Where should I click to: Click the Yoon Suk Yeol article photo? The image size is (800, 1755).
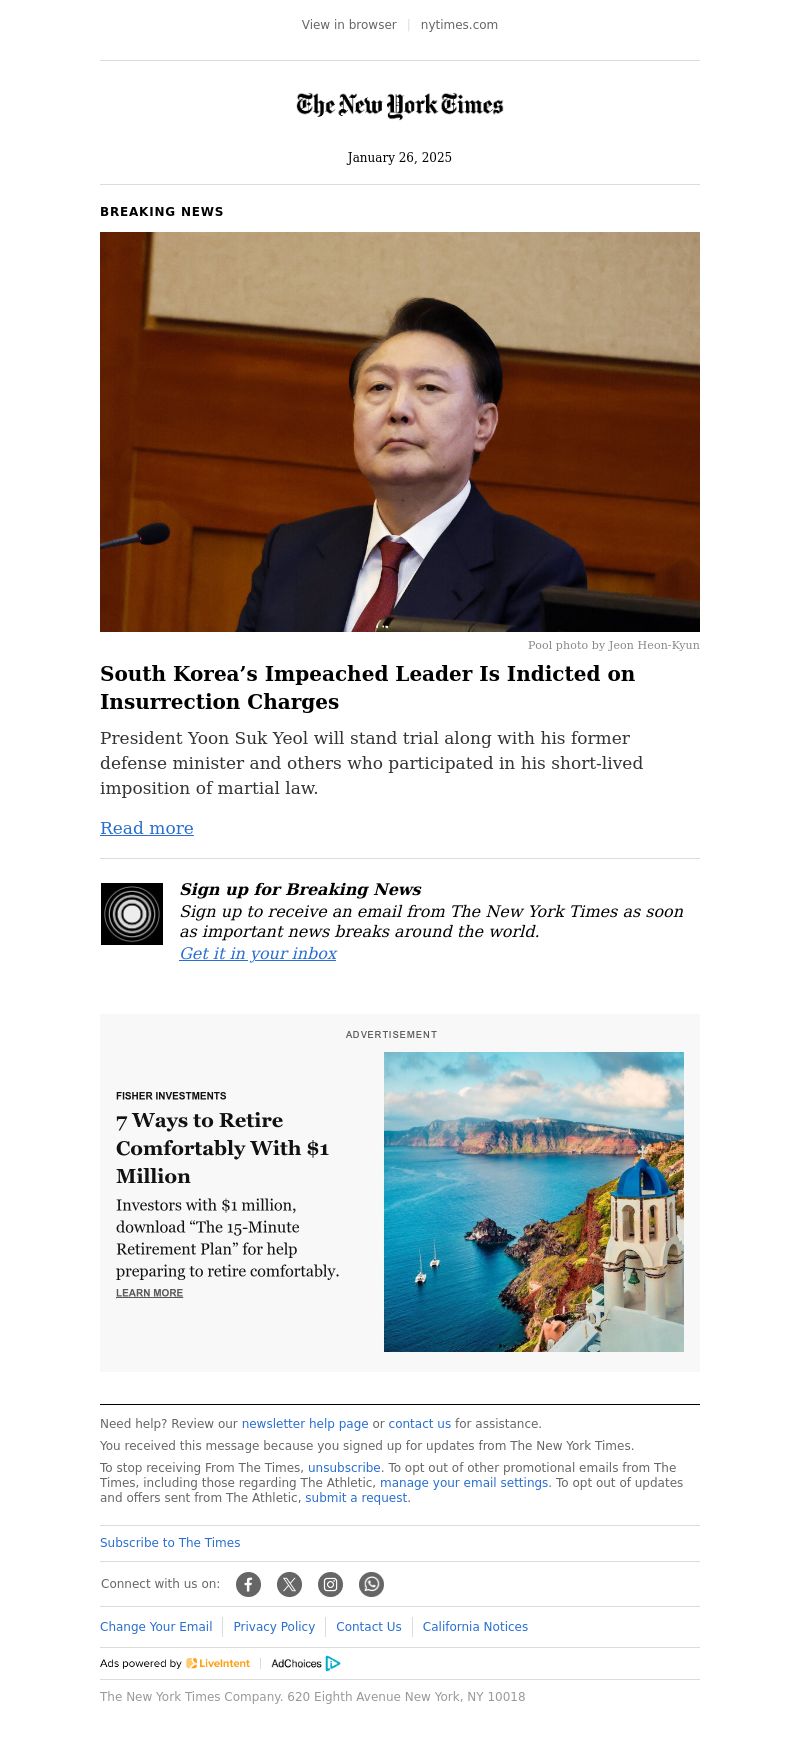[x=400, y=432]
